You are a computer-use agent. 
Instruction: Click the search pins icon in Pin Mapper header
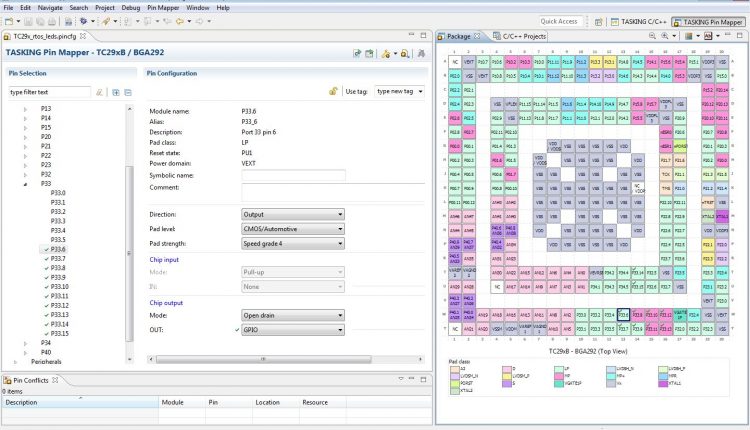coord(405,54)
